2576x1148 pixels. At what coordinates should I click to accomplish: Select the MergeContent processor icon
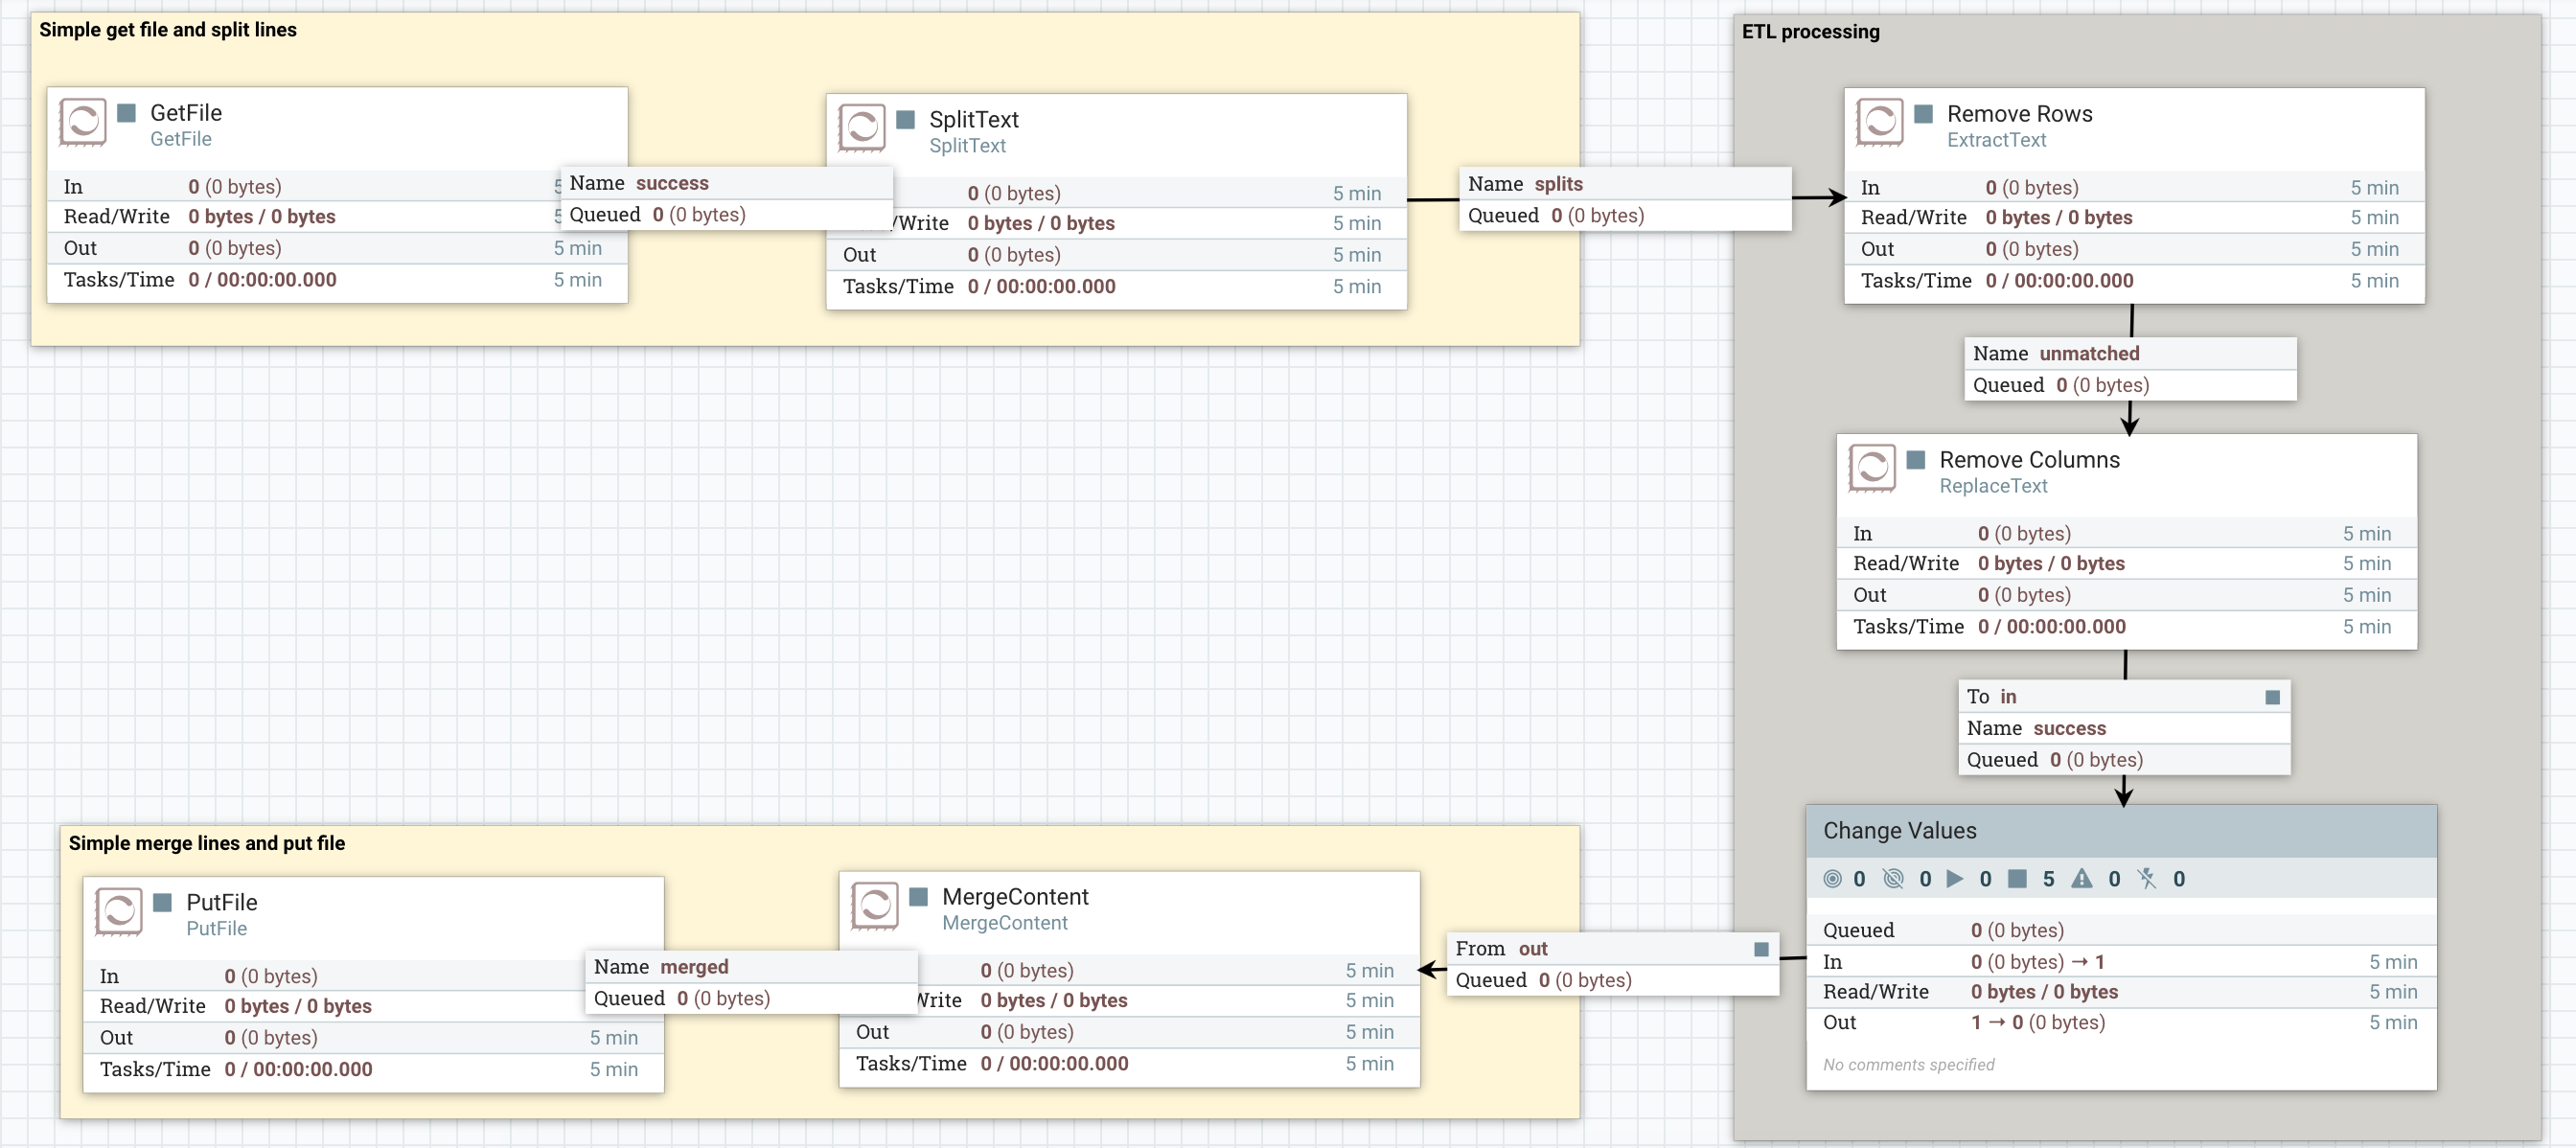point(876,906)
